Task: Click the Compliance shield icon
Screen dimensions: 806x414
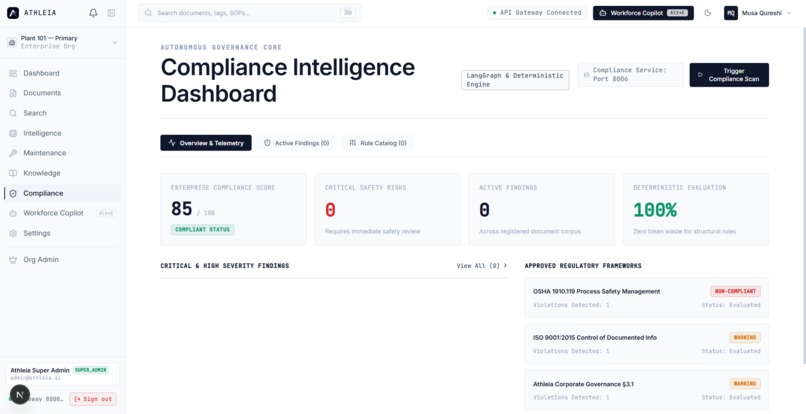Action: point(13,193)
